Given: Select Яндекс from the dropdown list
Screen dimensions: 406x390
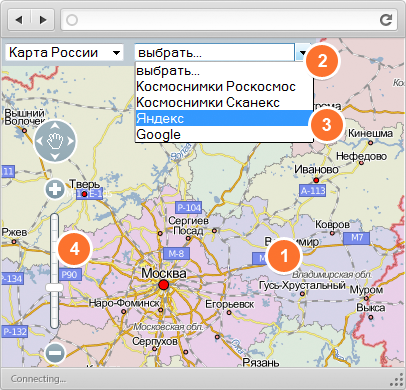Looking at the screenshot, I should (x=222, y=118).
